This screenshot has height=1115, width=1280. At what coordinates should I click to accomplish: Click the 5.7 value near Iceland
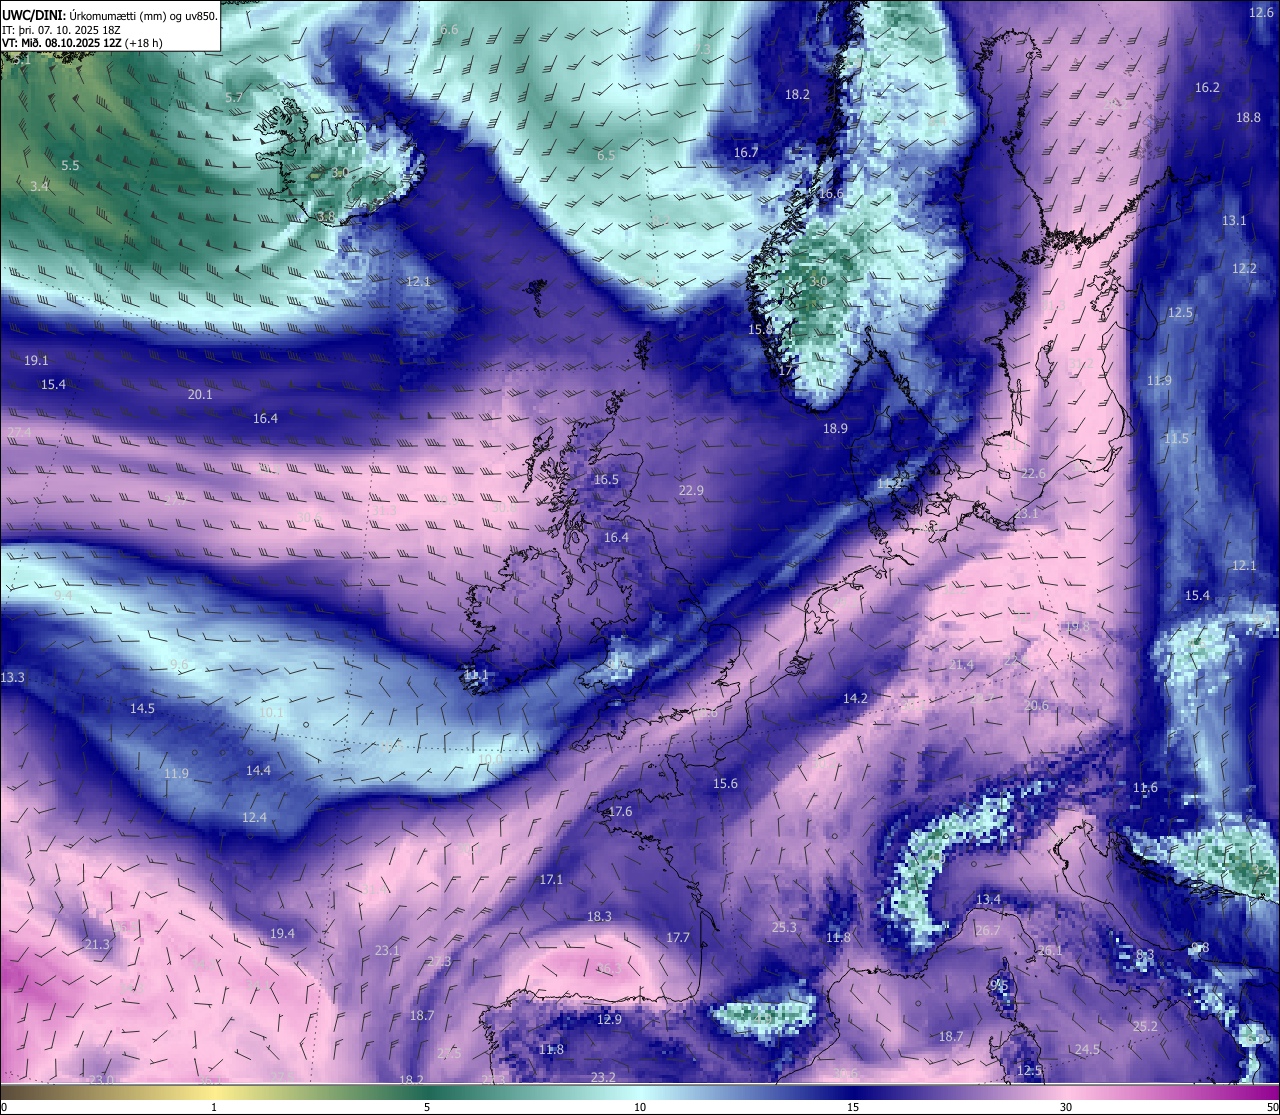pos(234,98)
